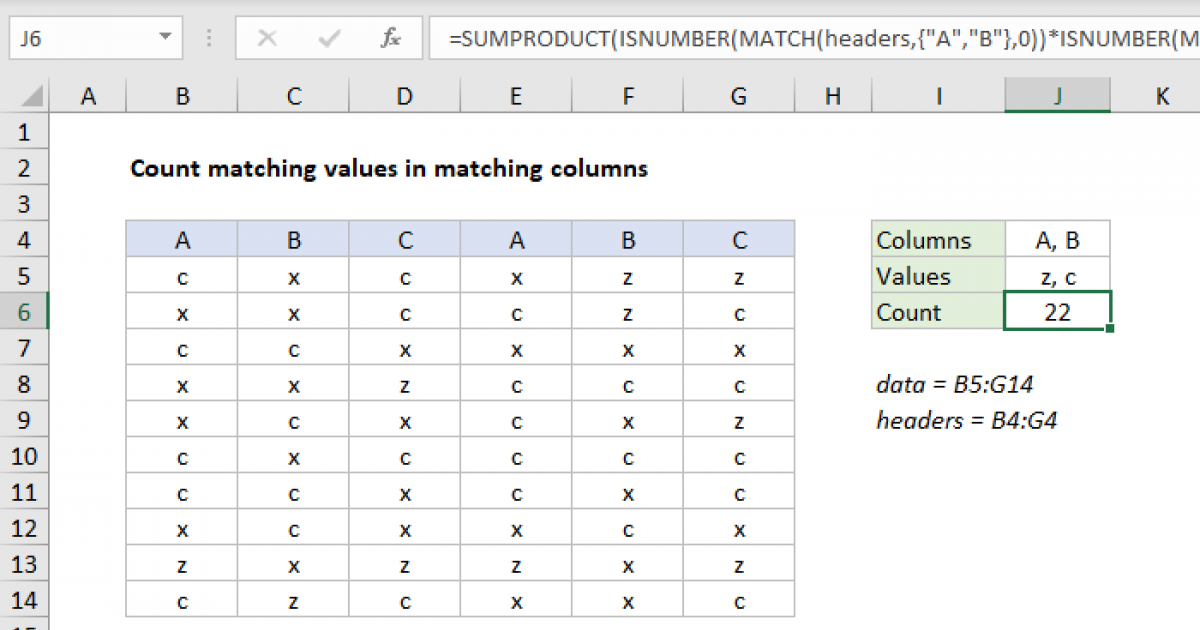The image size is (1200, 630).
Task: Select row 14 header
Action: pos(24,600)
